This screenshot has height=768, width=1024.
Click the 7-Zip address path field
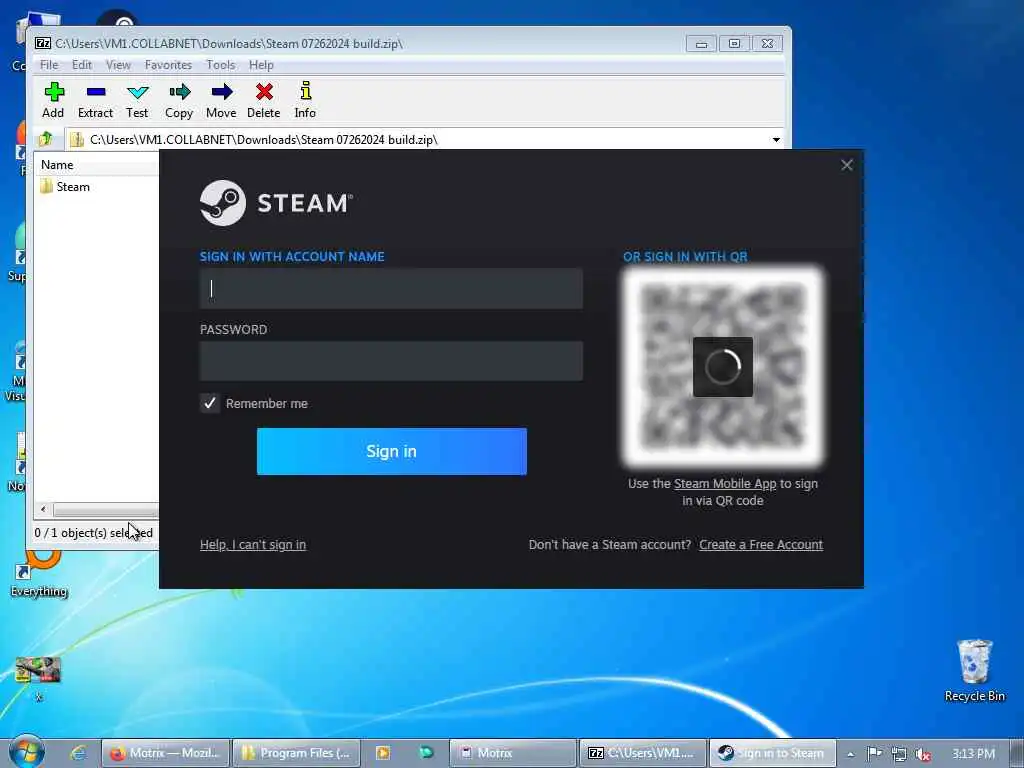pos(418,140)
